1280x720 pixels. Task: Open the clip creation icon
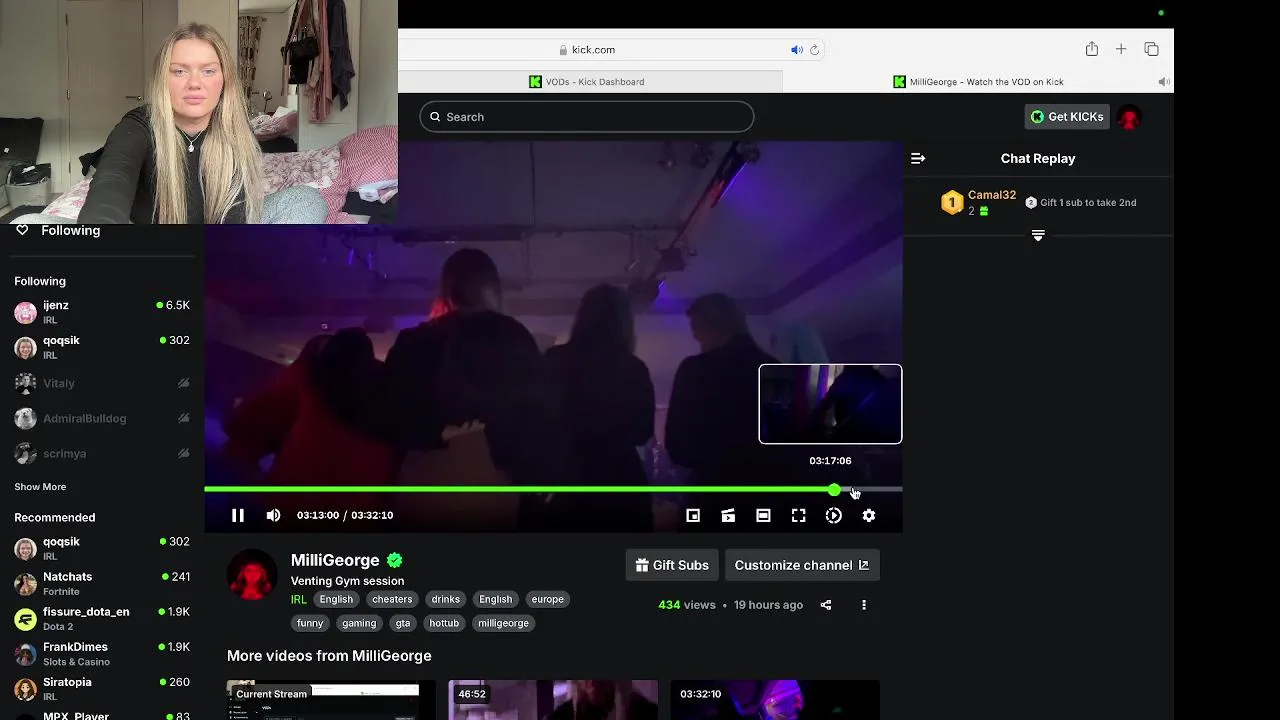point(728,515)
